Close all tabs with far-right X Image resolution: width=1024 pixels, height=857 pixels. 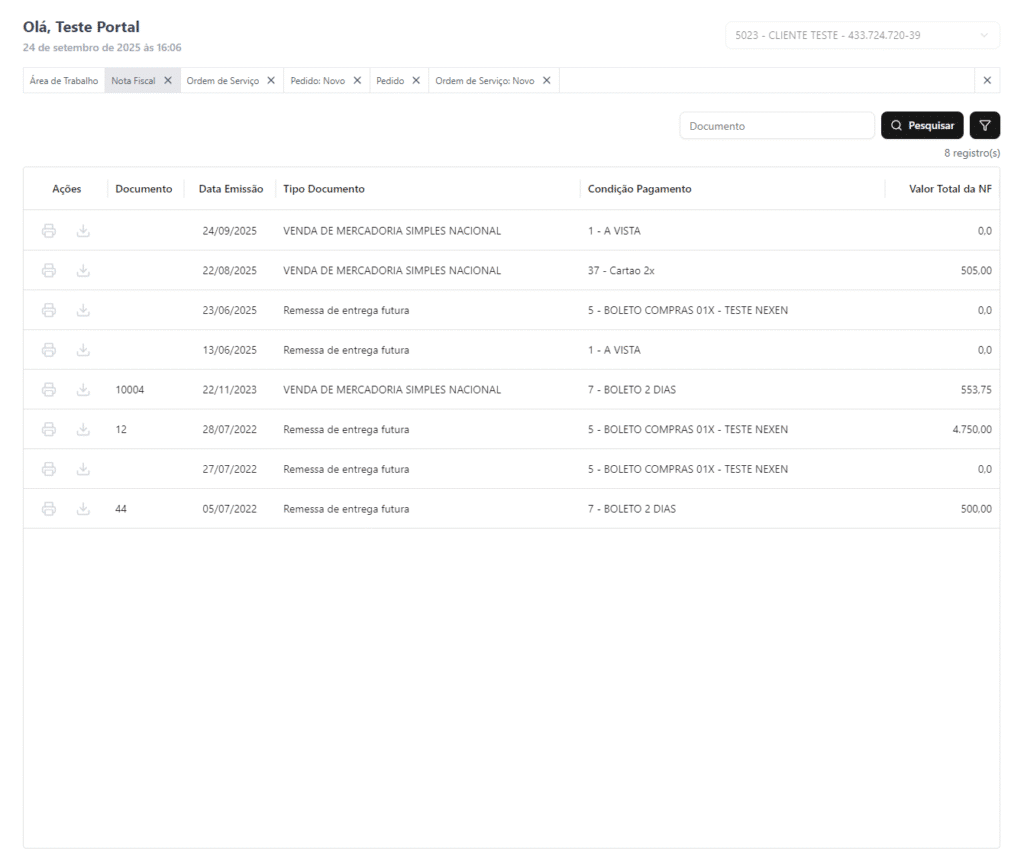[x=987, y=81]
